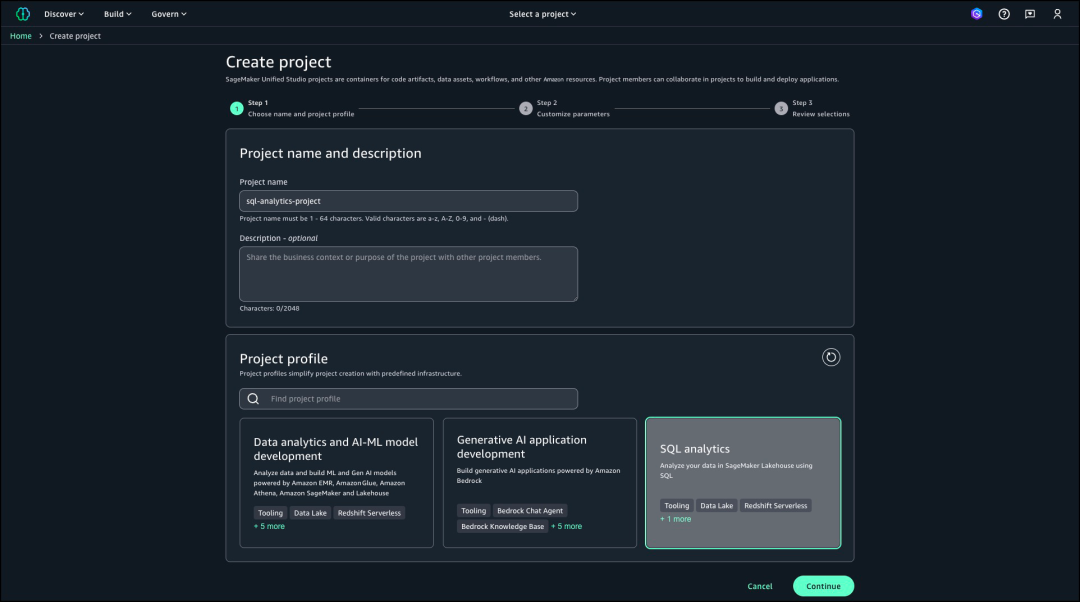Image resolution: width=1080 pixels, height=602 pixels.
Task: Click the Find project profile search box
Action: 408,399
